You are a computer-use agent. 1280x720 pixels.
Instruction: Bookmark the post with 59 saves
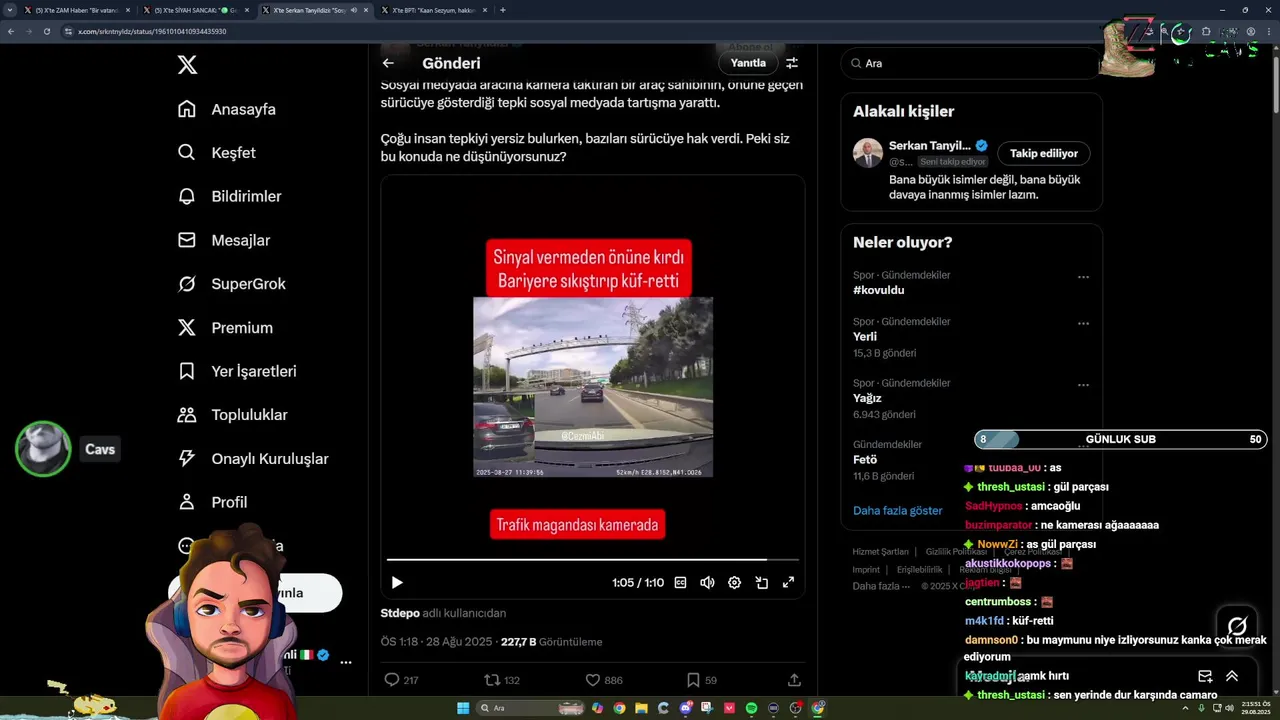coord(693,680)
